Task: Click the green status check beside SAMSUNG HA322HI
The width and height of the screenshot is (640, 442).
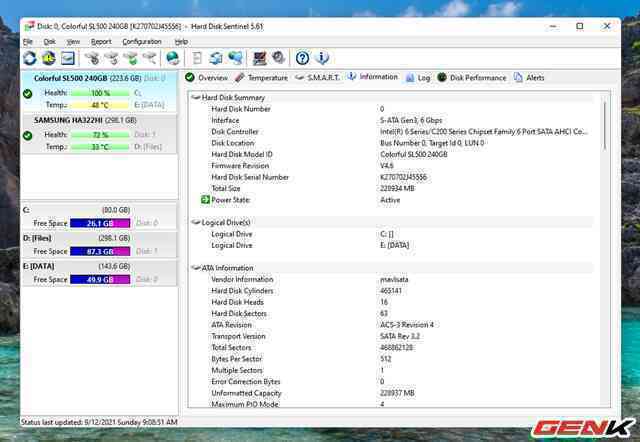Action: (27, 135)
